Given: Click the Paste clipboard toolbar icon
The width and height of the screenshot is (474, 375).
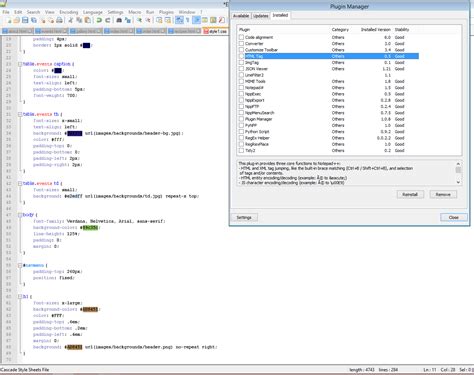Looking at the screenshot, I should coord(88,20).
